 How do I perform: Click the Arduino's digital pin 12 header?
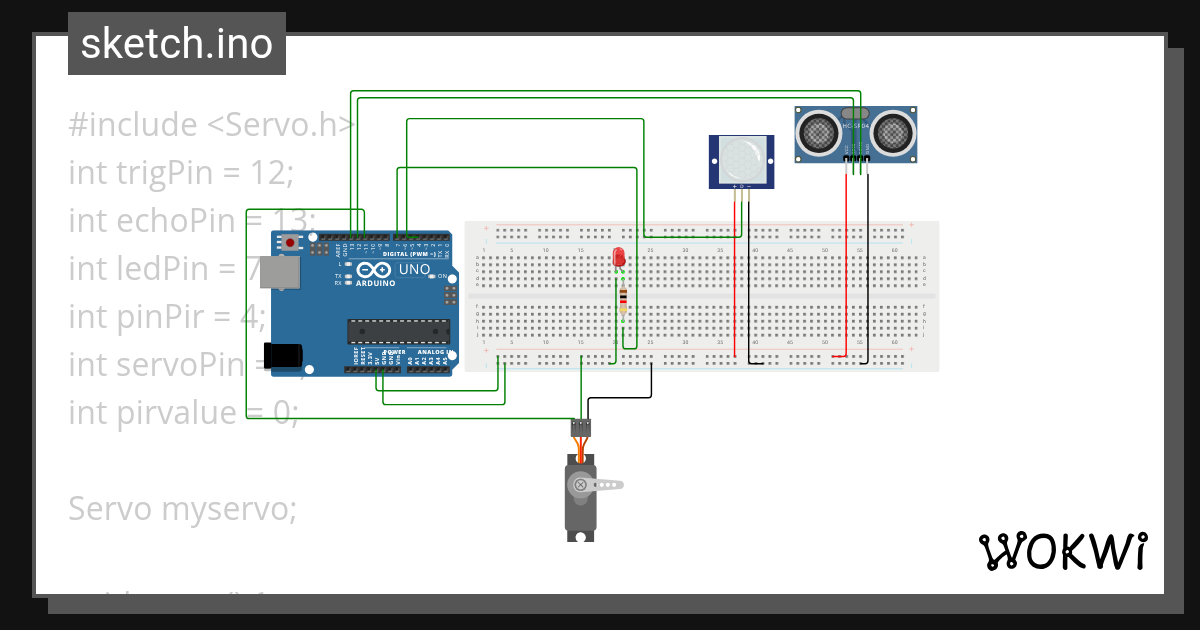click(358, 237)
